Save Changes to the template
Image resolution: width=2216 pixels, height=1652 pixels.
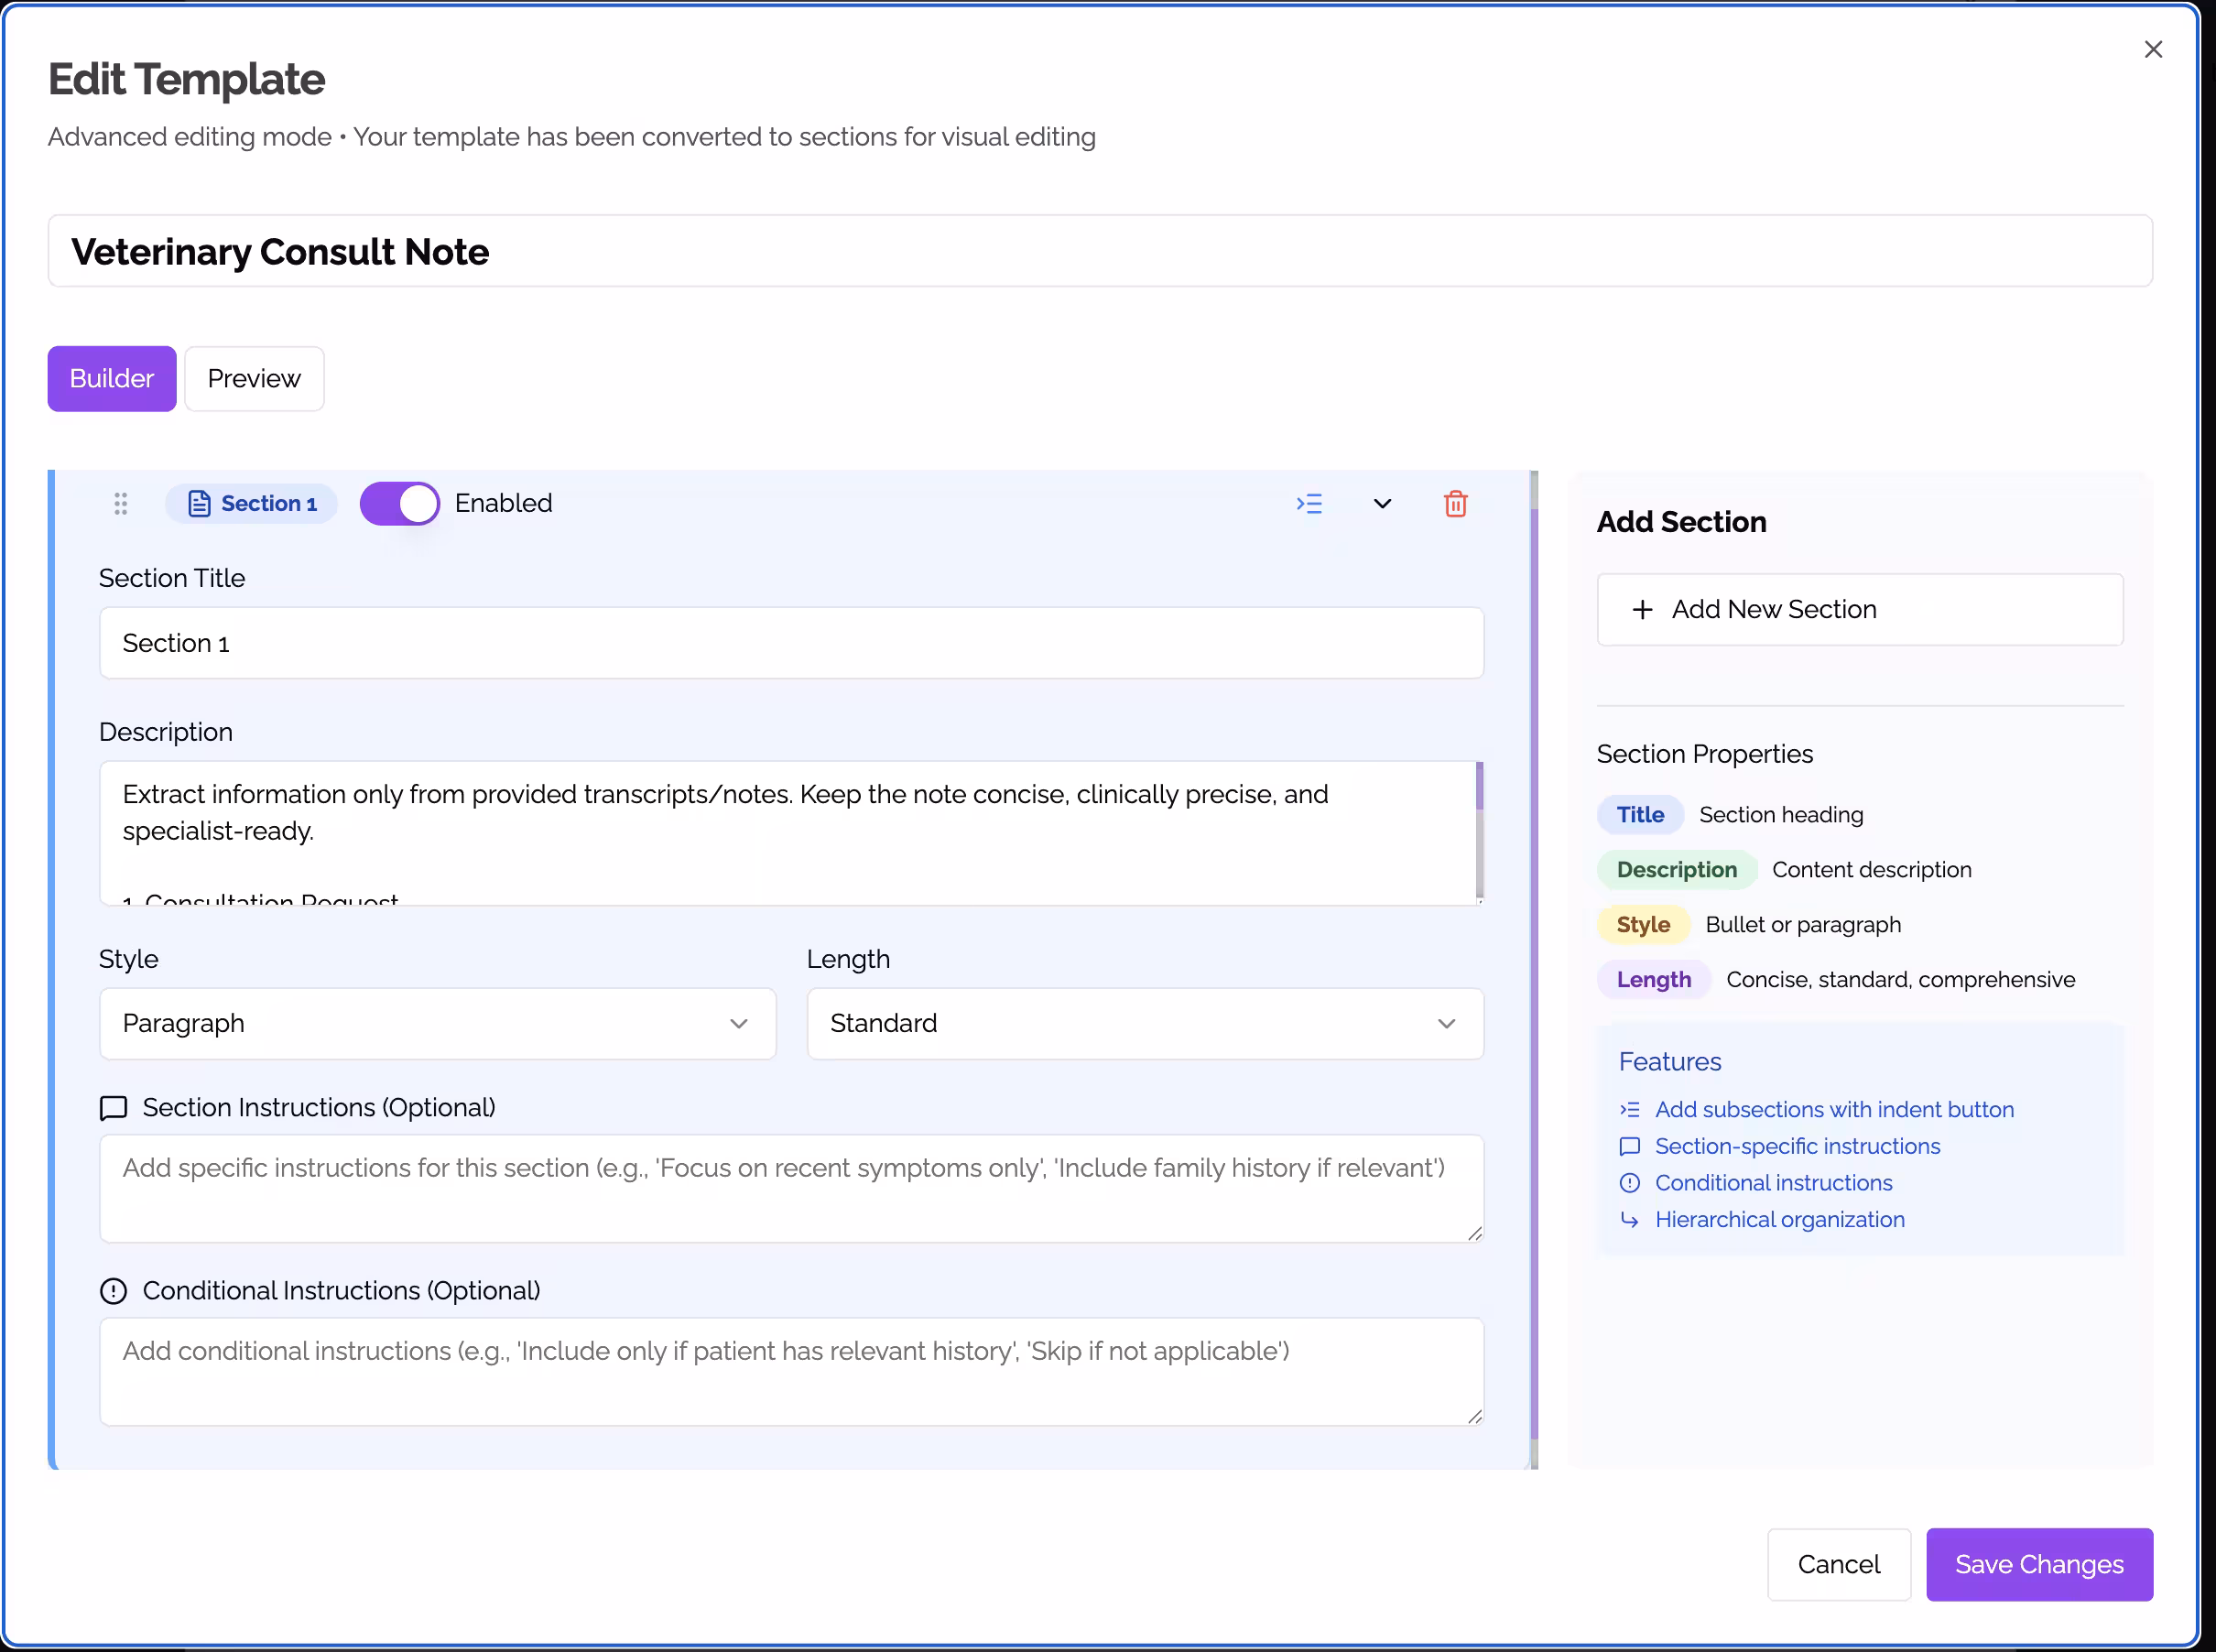pyautogui.click(x=2039, y=1564)
